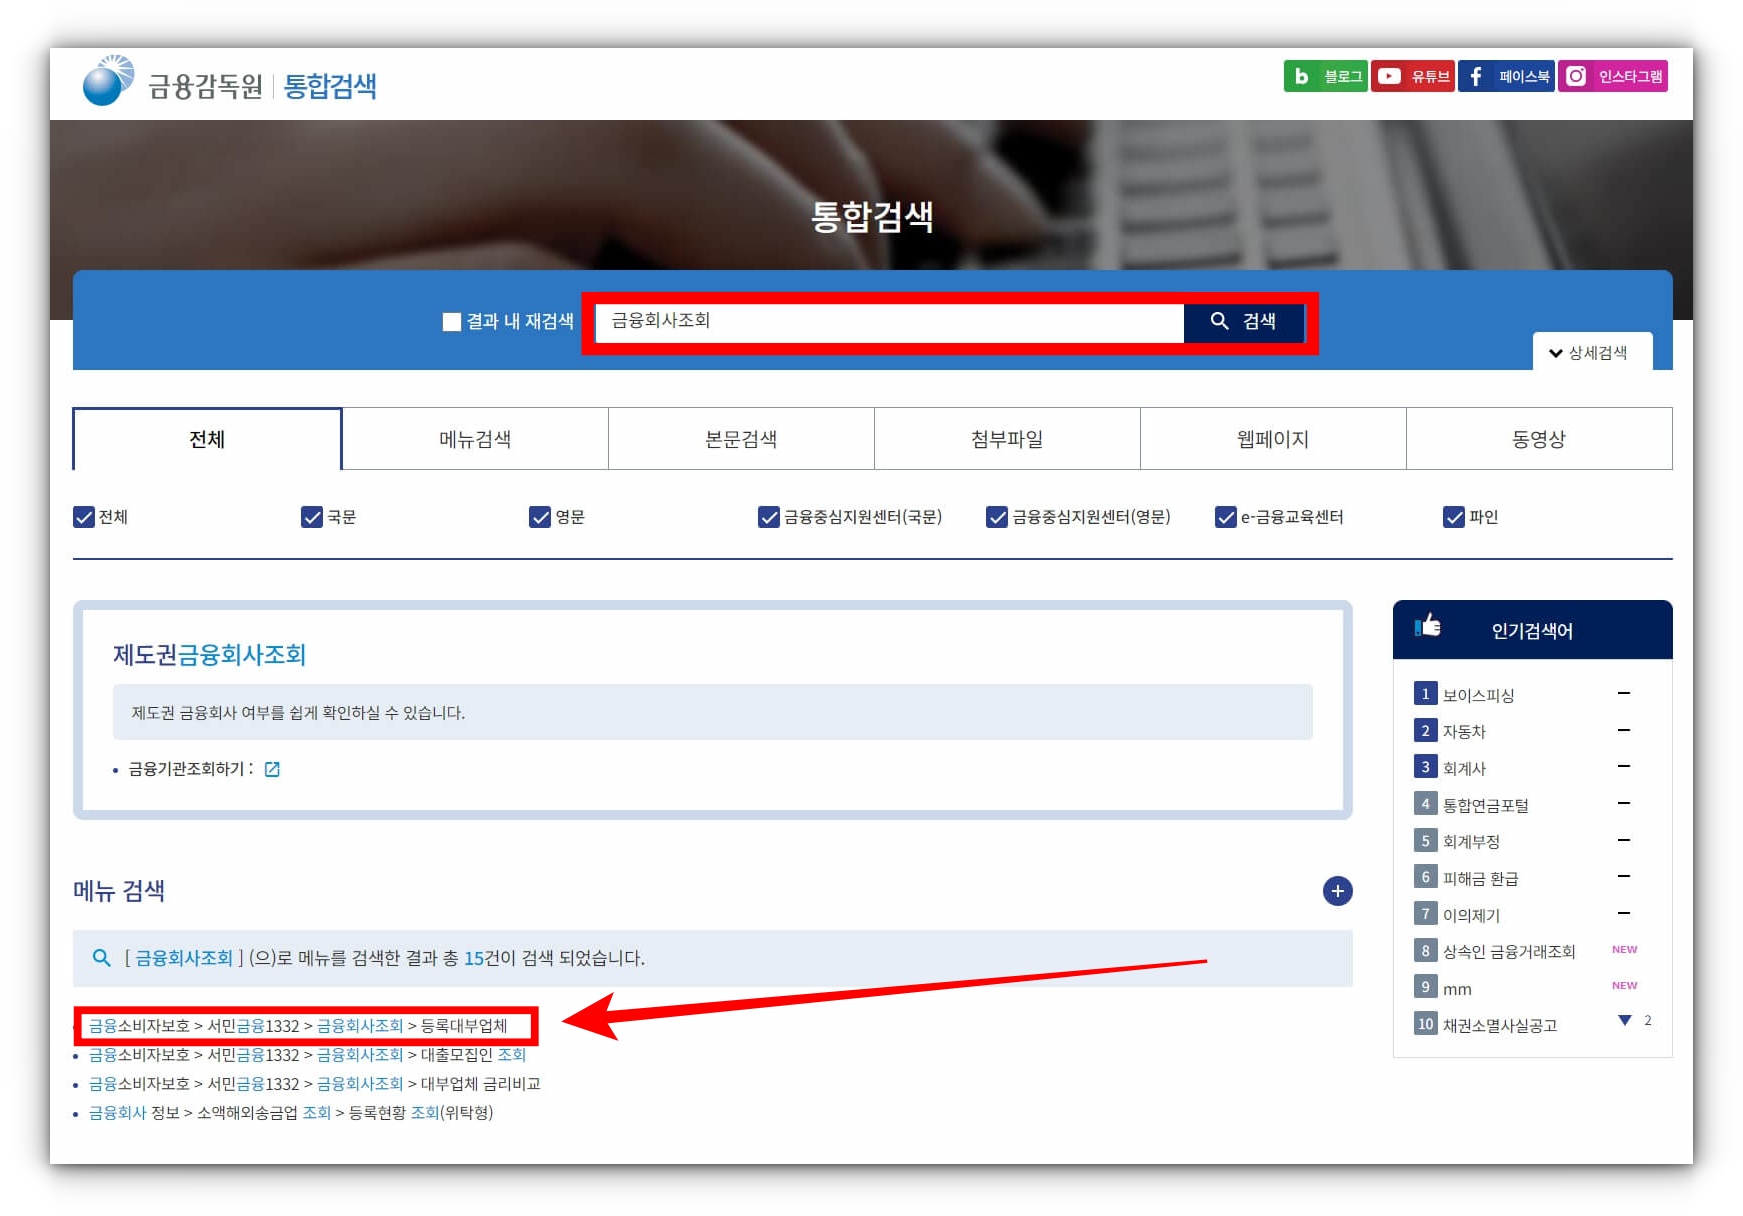This screenshot has width=1743, height=1216.
Task: Switch to the 본문검색 tab
Action: (739, 438)
